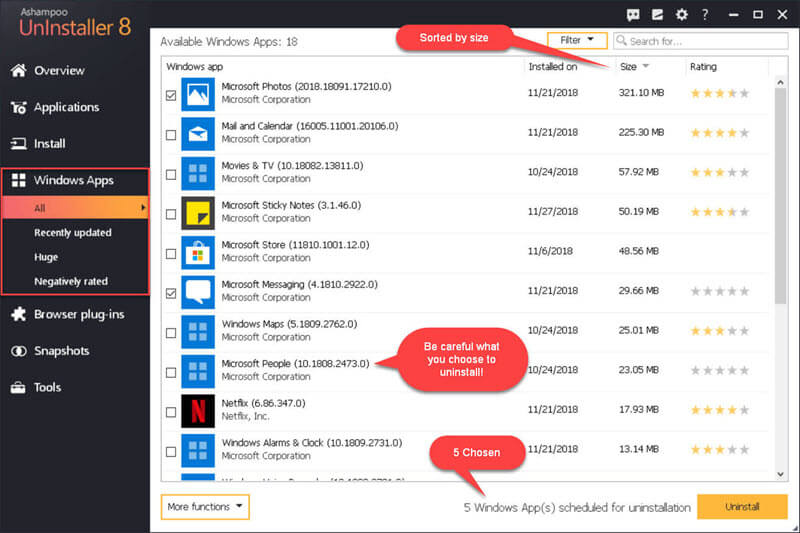Check the Netflix checkbox
Viewport: 800px width, 533px height.
[x=171, y=412]
